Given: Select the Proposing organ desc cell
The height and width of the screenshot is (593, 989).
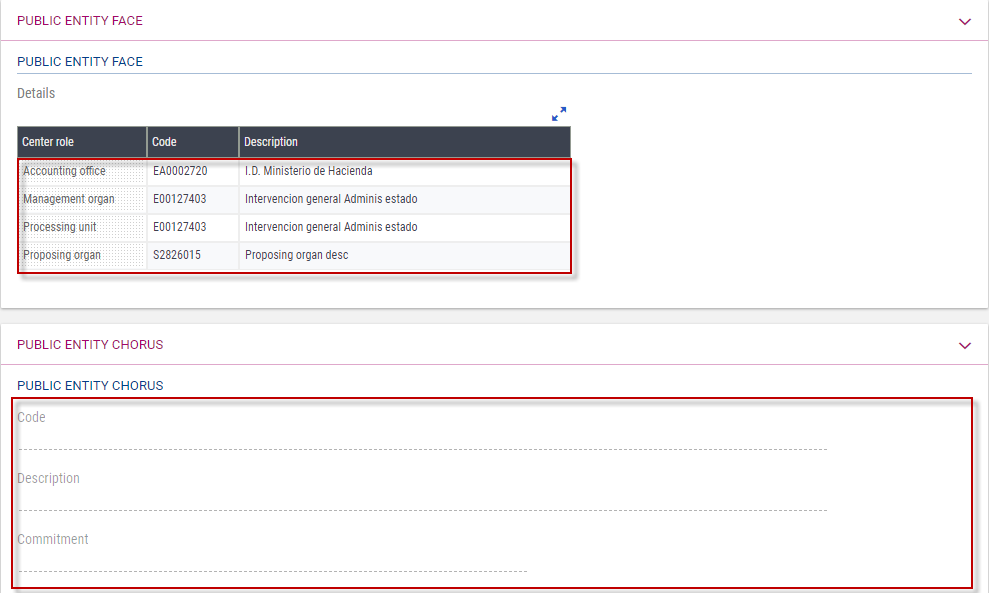Looking at the screenshot, I should [x=296, y=255].
